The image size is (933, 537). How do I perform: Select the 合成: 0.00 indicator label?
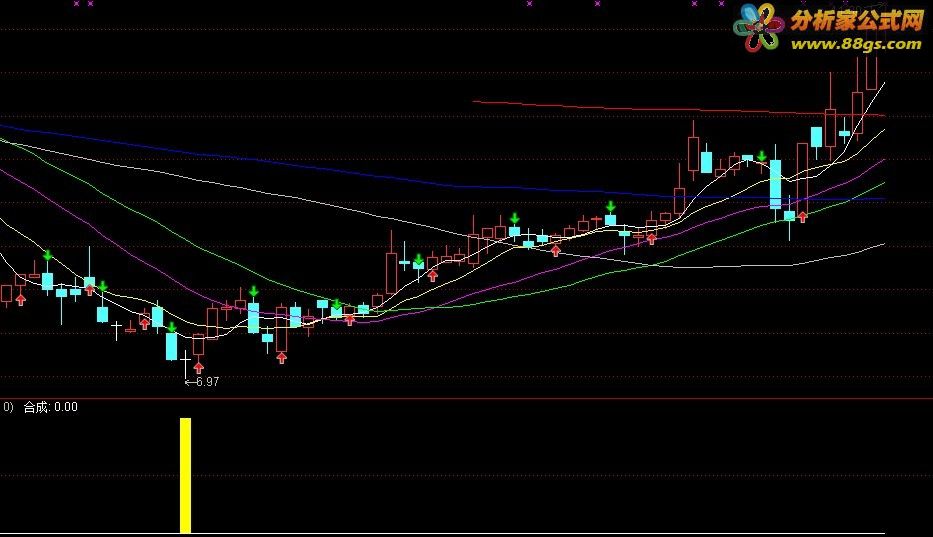pos(51,407)
